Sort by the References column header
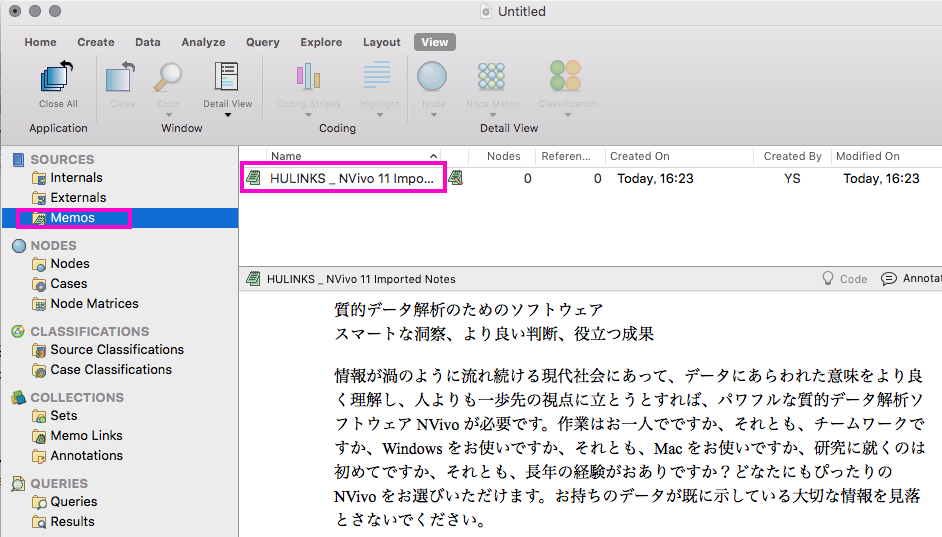The width and height of the screenshot is (942, 537). (565, 156)
